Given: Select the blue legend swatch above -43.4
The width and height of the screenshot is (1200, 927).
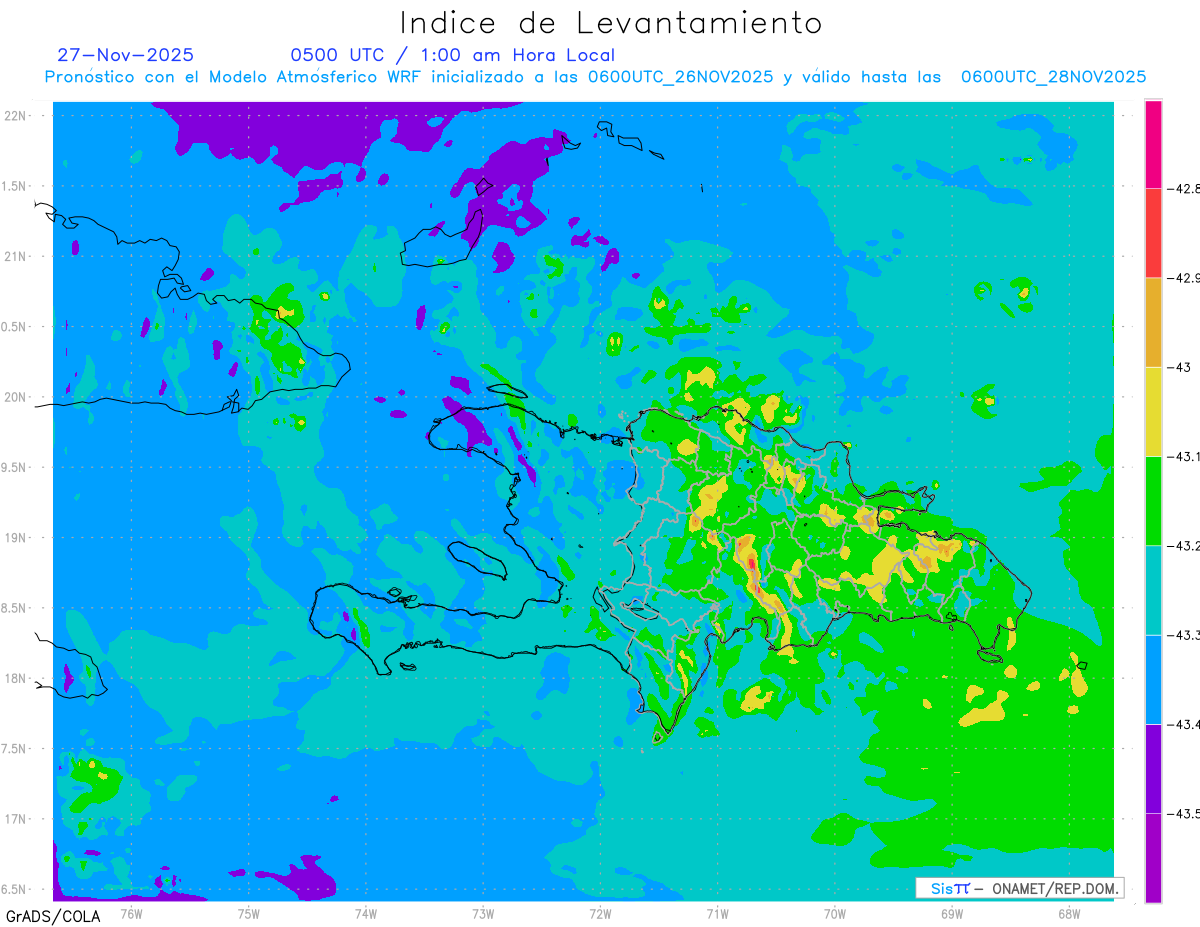Looking at the screenshot, I should [1153, 679].
